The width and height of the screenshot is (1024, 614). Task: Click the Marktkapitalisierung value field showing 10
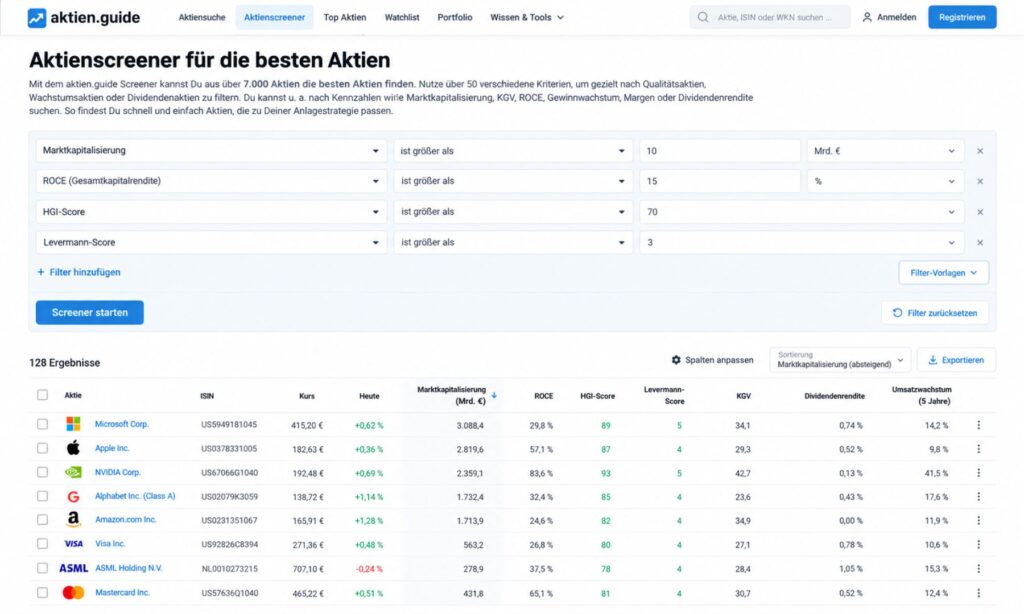[x=720, y=151]
